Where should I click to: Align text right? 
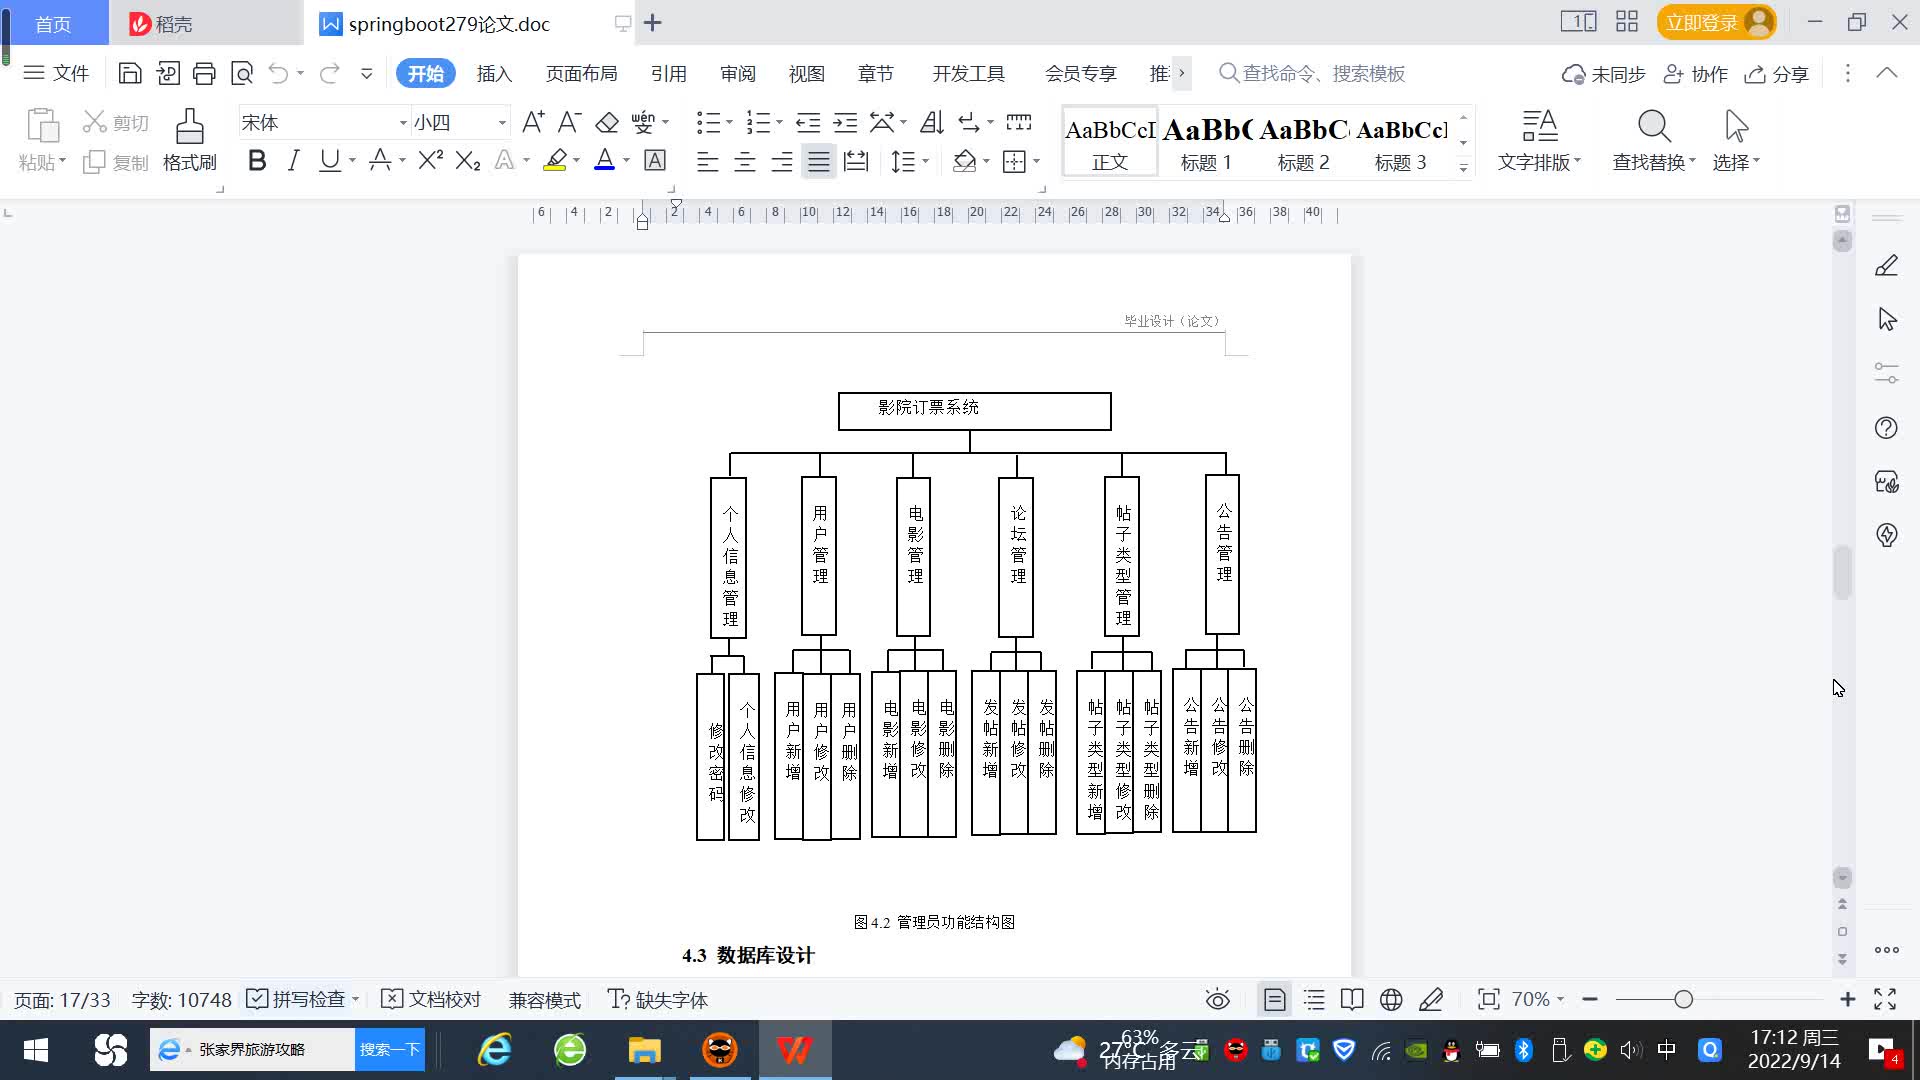782,161
